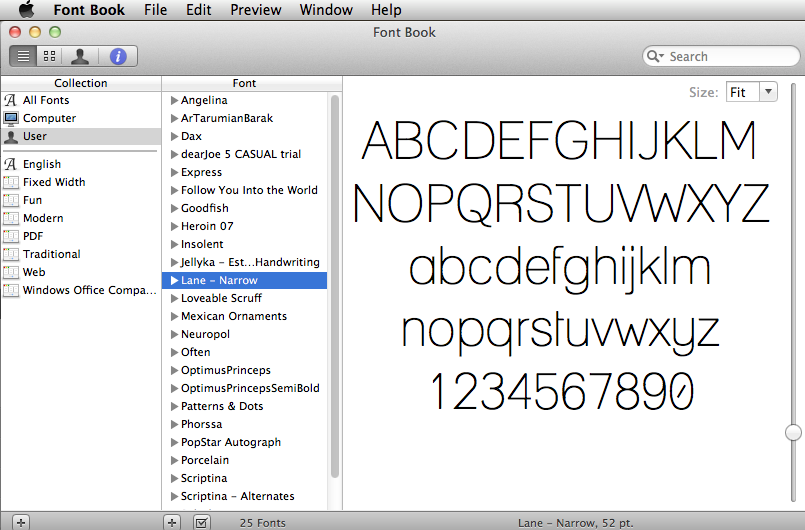Image resolution: width=805 pixels, height=530 pixels.
Task: Open the Window menu
Action: (x=326, y=10)
